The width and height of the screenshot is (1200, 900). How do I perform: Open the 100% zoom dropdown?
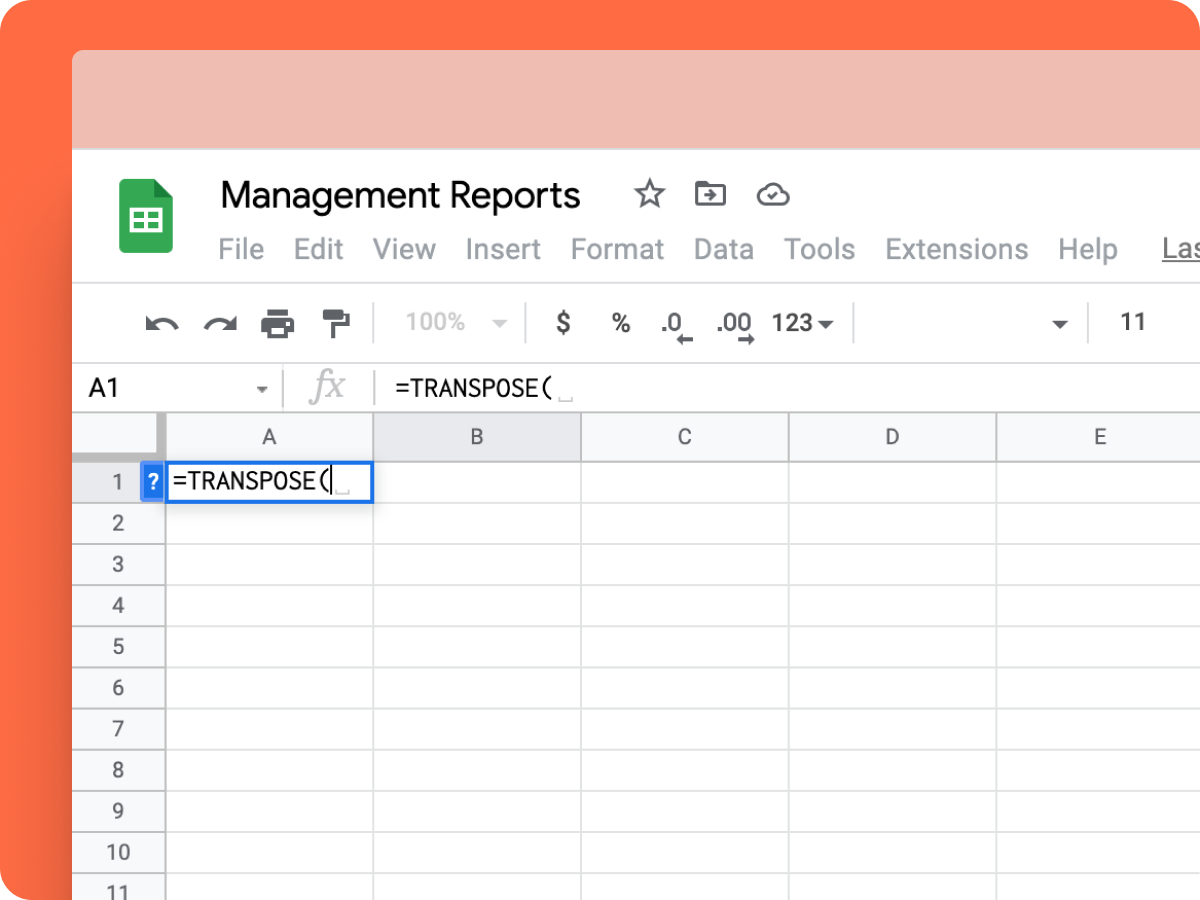click(x=456, y=323)
